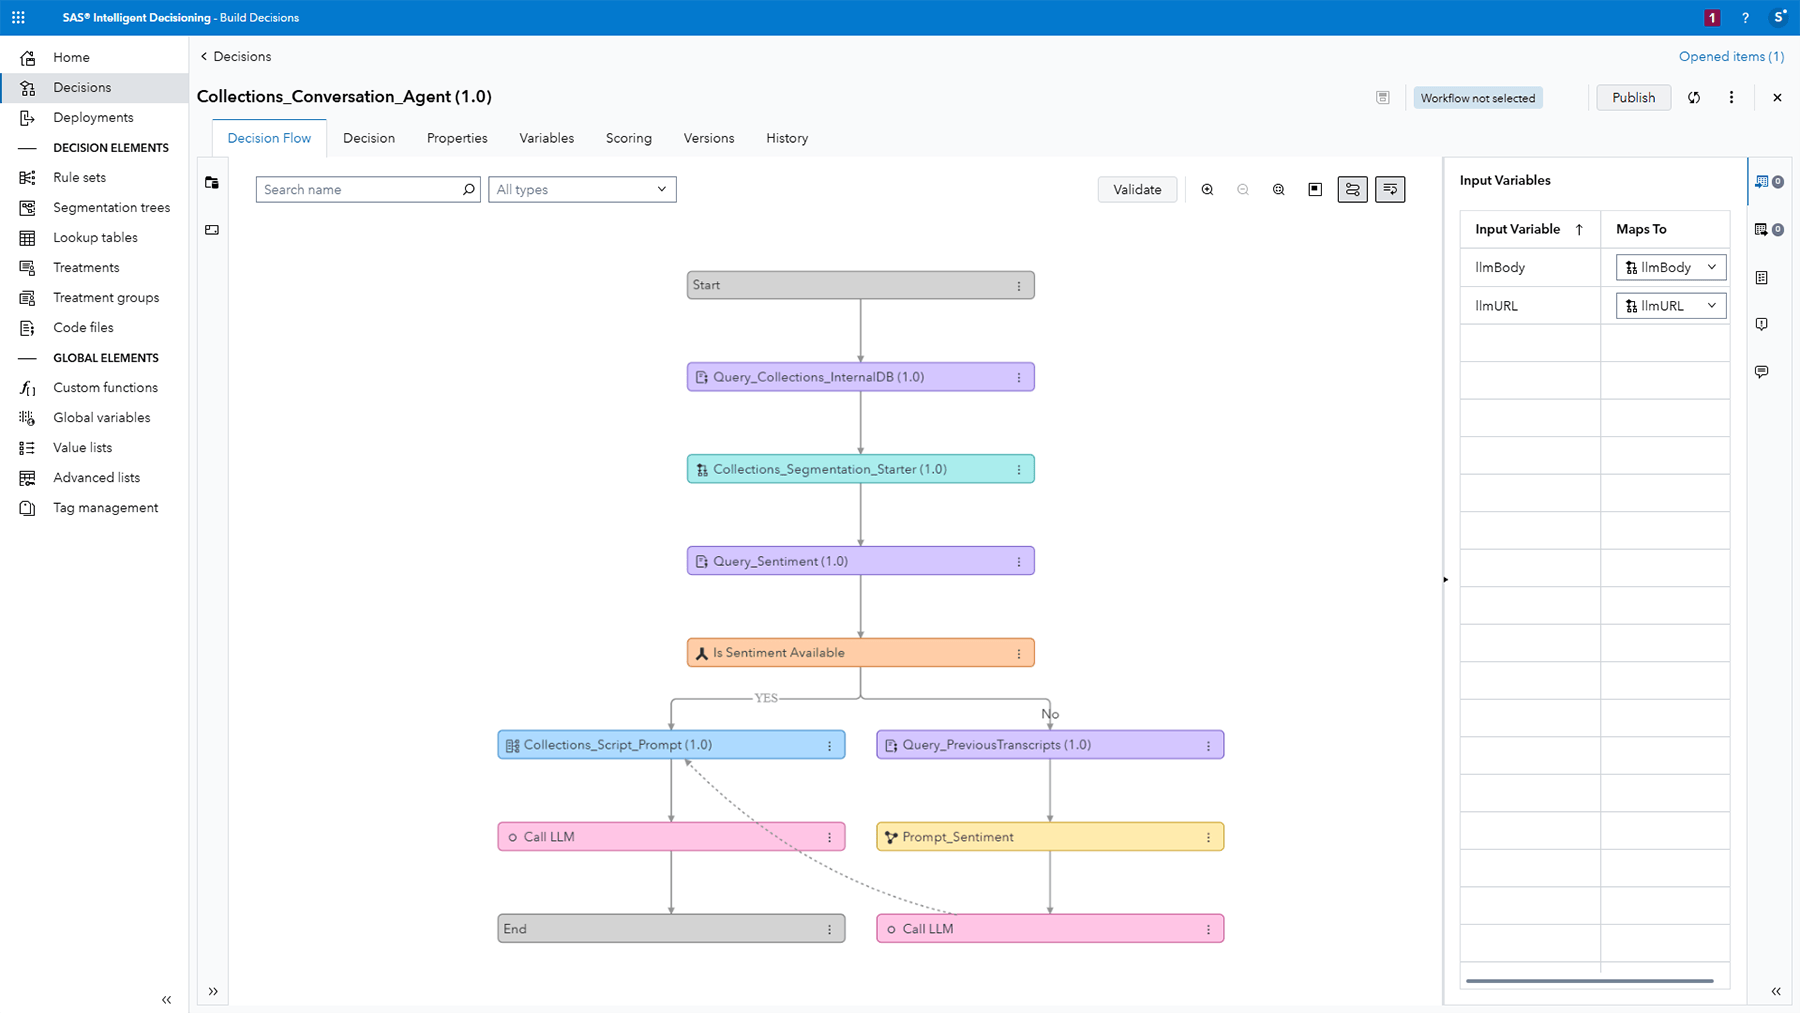Screen dimensions: 1800x1013
Task: Open the All types filter dropdown
Action: point(581,189)
